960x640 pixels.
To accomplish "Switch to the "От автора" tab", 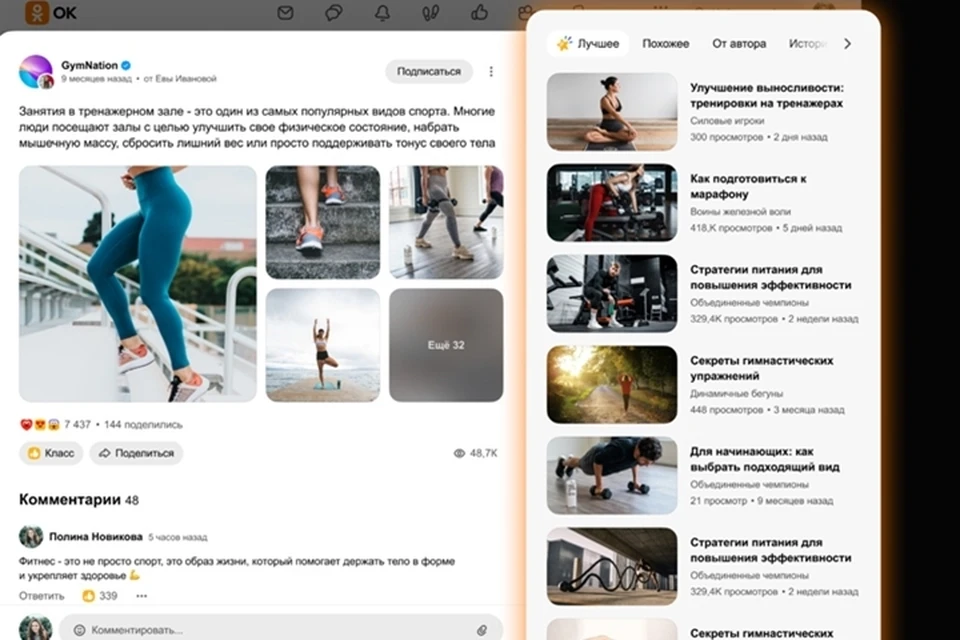I will 739,43.
